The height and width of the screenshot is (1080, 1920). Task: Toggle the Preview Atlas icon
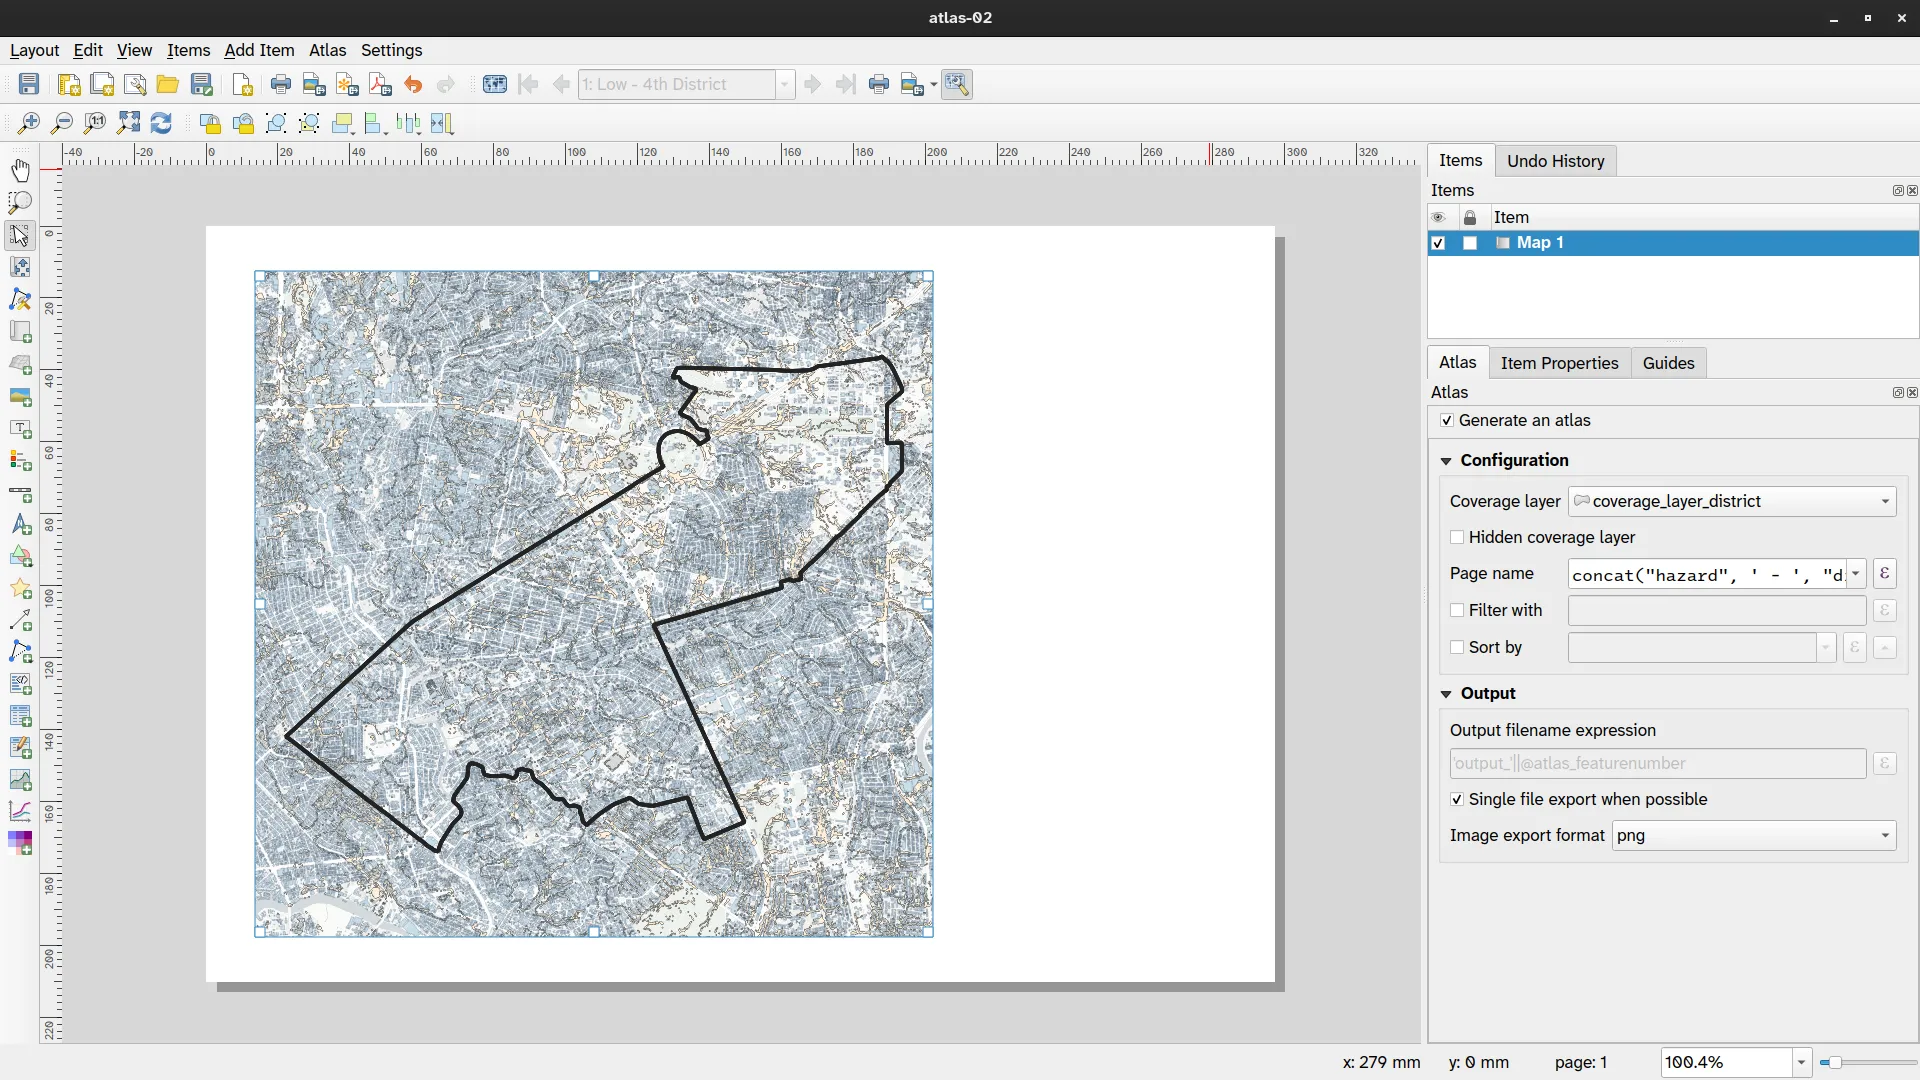tap(495, 85)
